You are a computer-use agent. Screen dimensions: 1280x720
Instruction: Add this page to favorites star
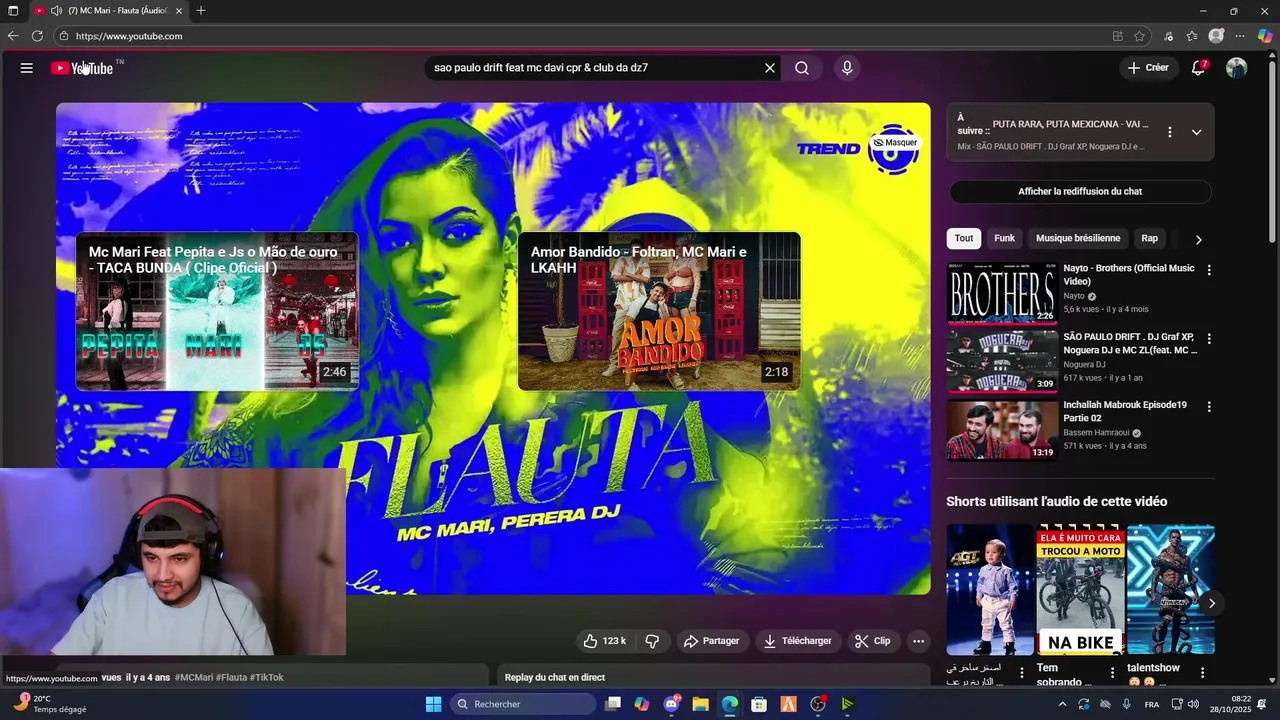(1139, 36)
